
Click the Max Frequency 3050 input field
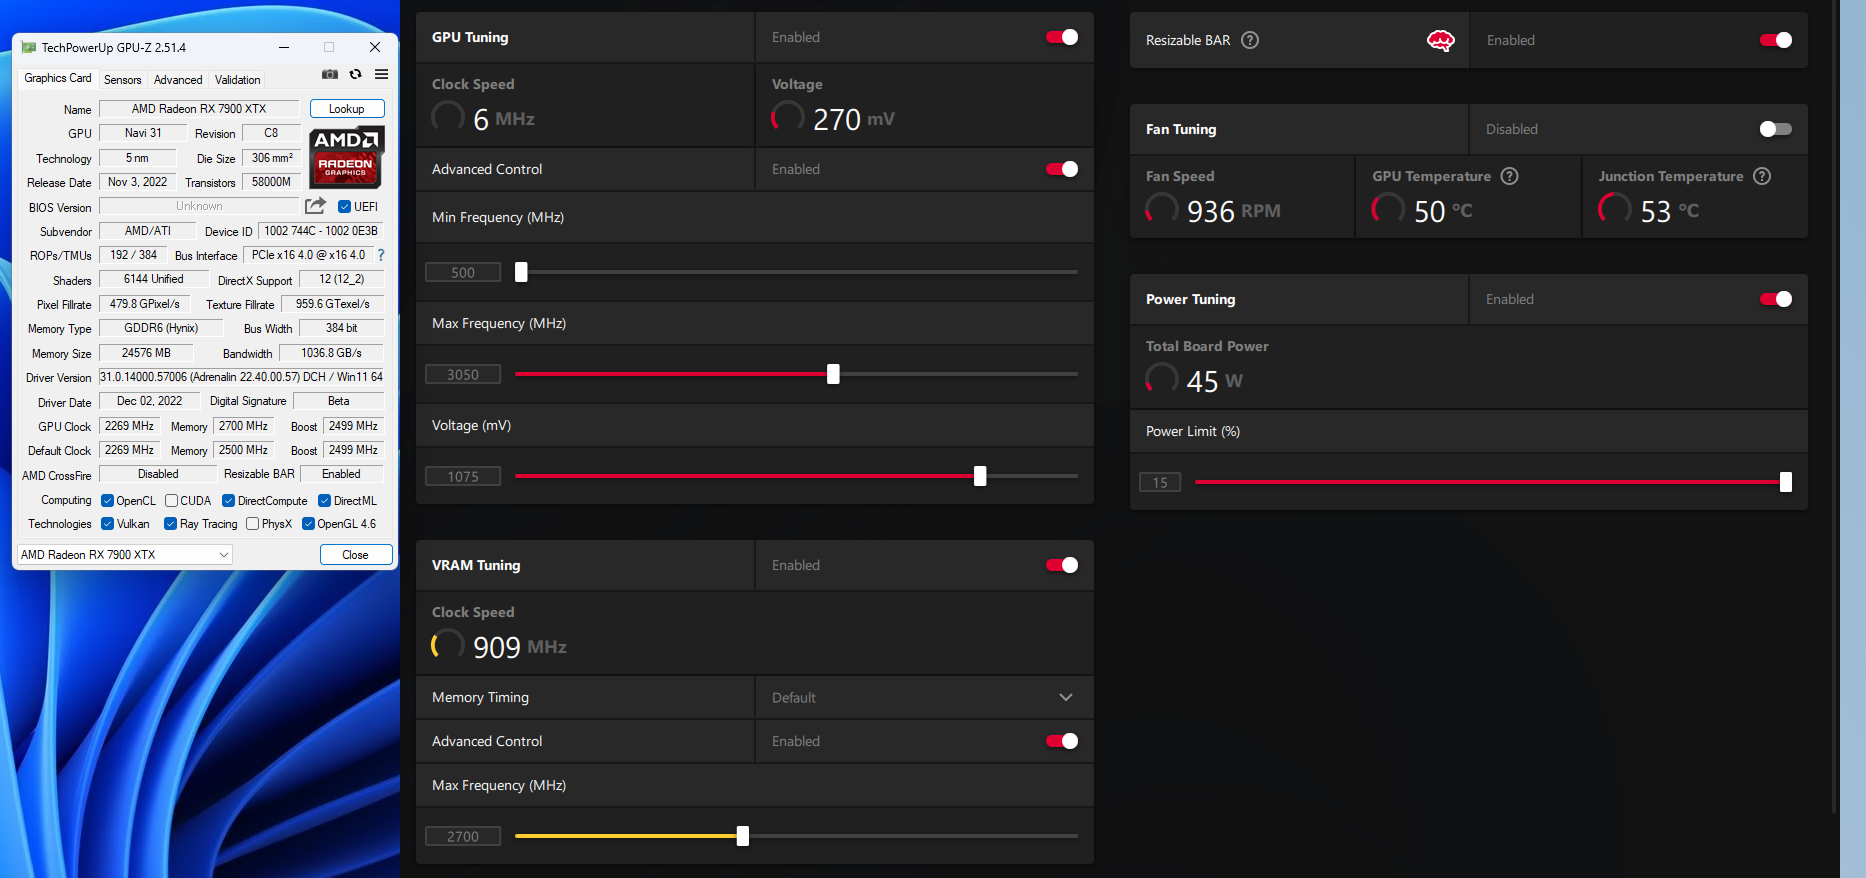coord(463,374)
